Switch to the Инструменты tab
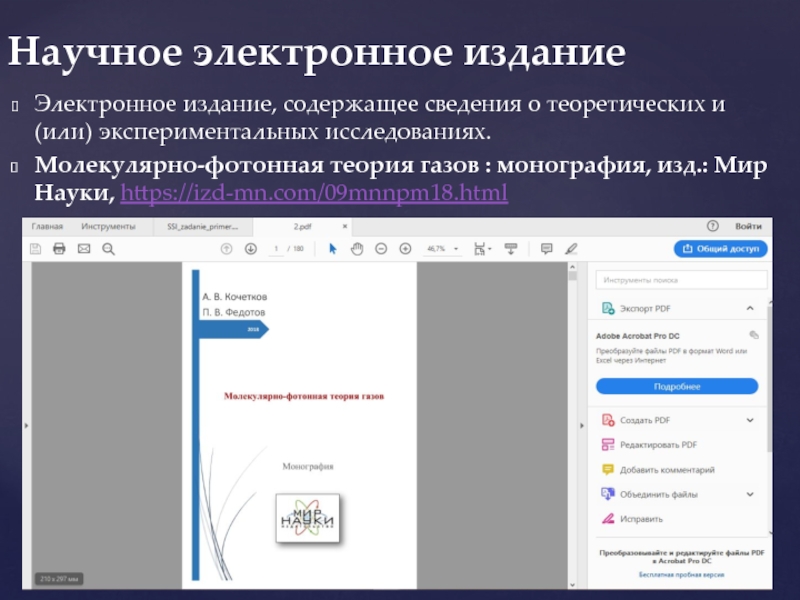This screenshot has height=600, width=800. click(102, 227)
